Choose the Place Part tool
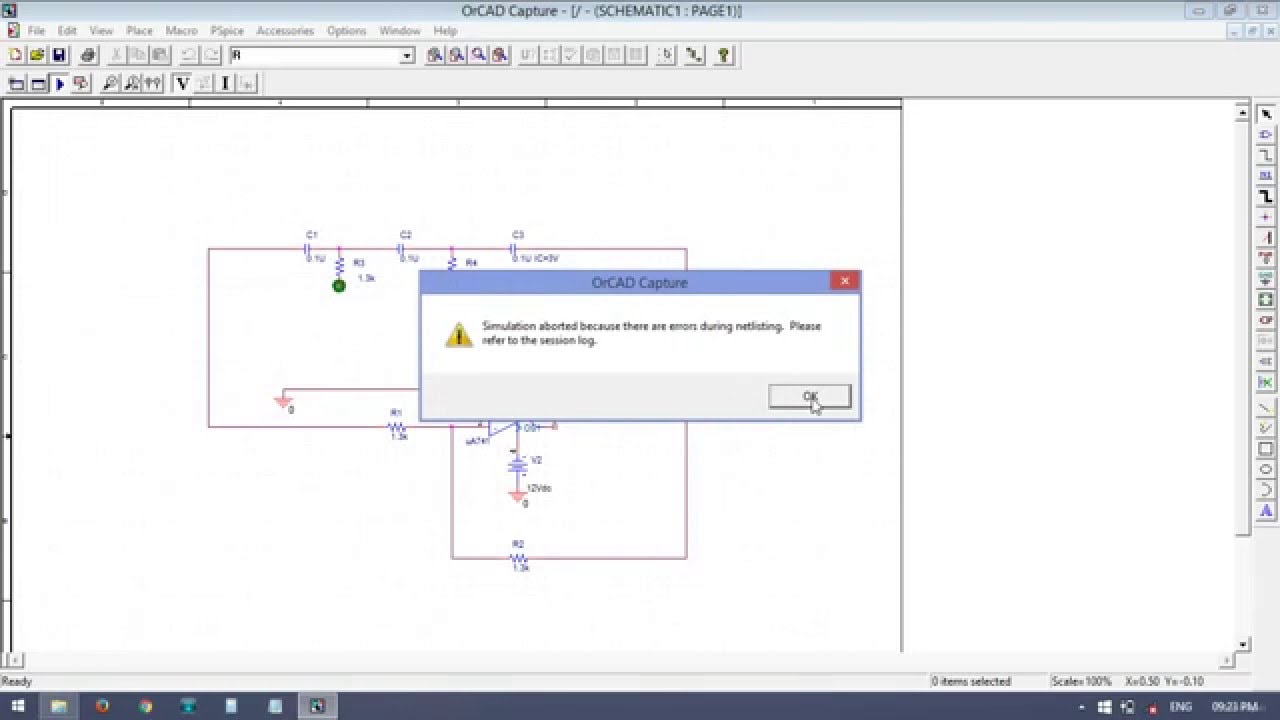 pos(1266,135)
